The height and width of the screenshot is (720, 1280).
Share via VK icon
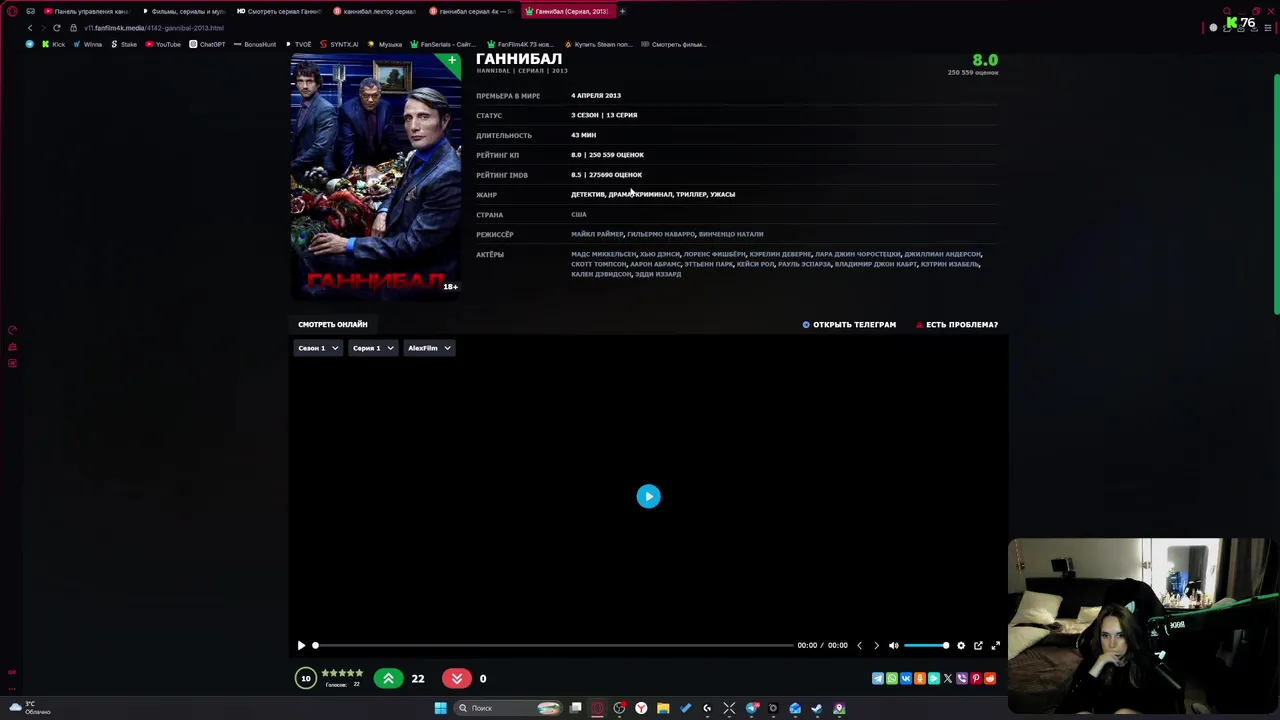tap(906, 678)
